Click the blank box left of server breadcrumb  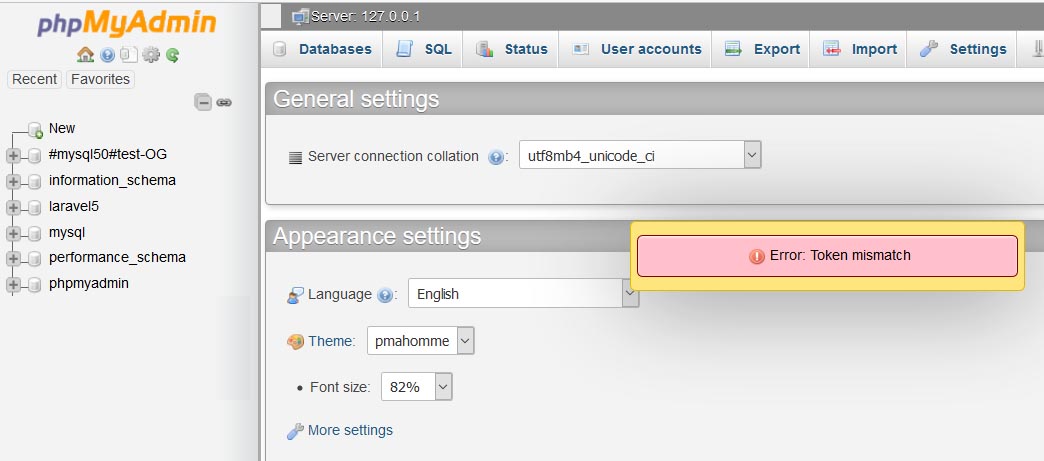click(x=271, y=16)
